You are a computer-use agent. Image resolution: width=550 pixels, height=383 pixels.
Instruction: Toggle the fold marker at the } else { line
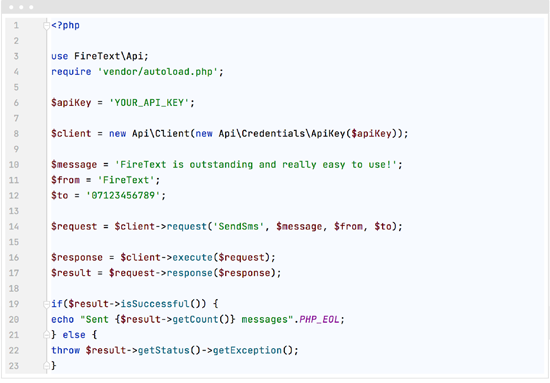(46, 335)
